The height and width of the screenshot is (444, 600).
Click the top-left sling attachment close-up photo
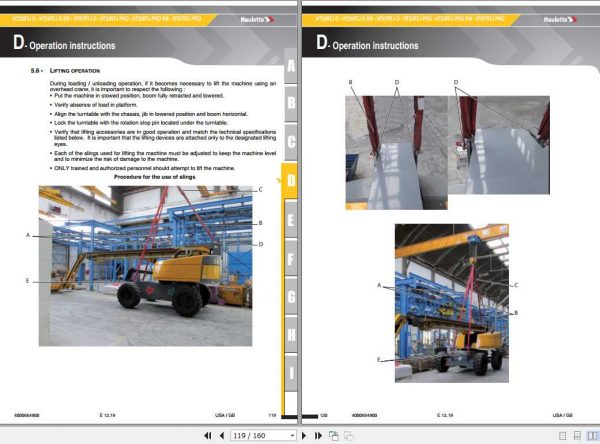pyautogui.click(x=396, y=153)
